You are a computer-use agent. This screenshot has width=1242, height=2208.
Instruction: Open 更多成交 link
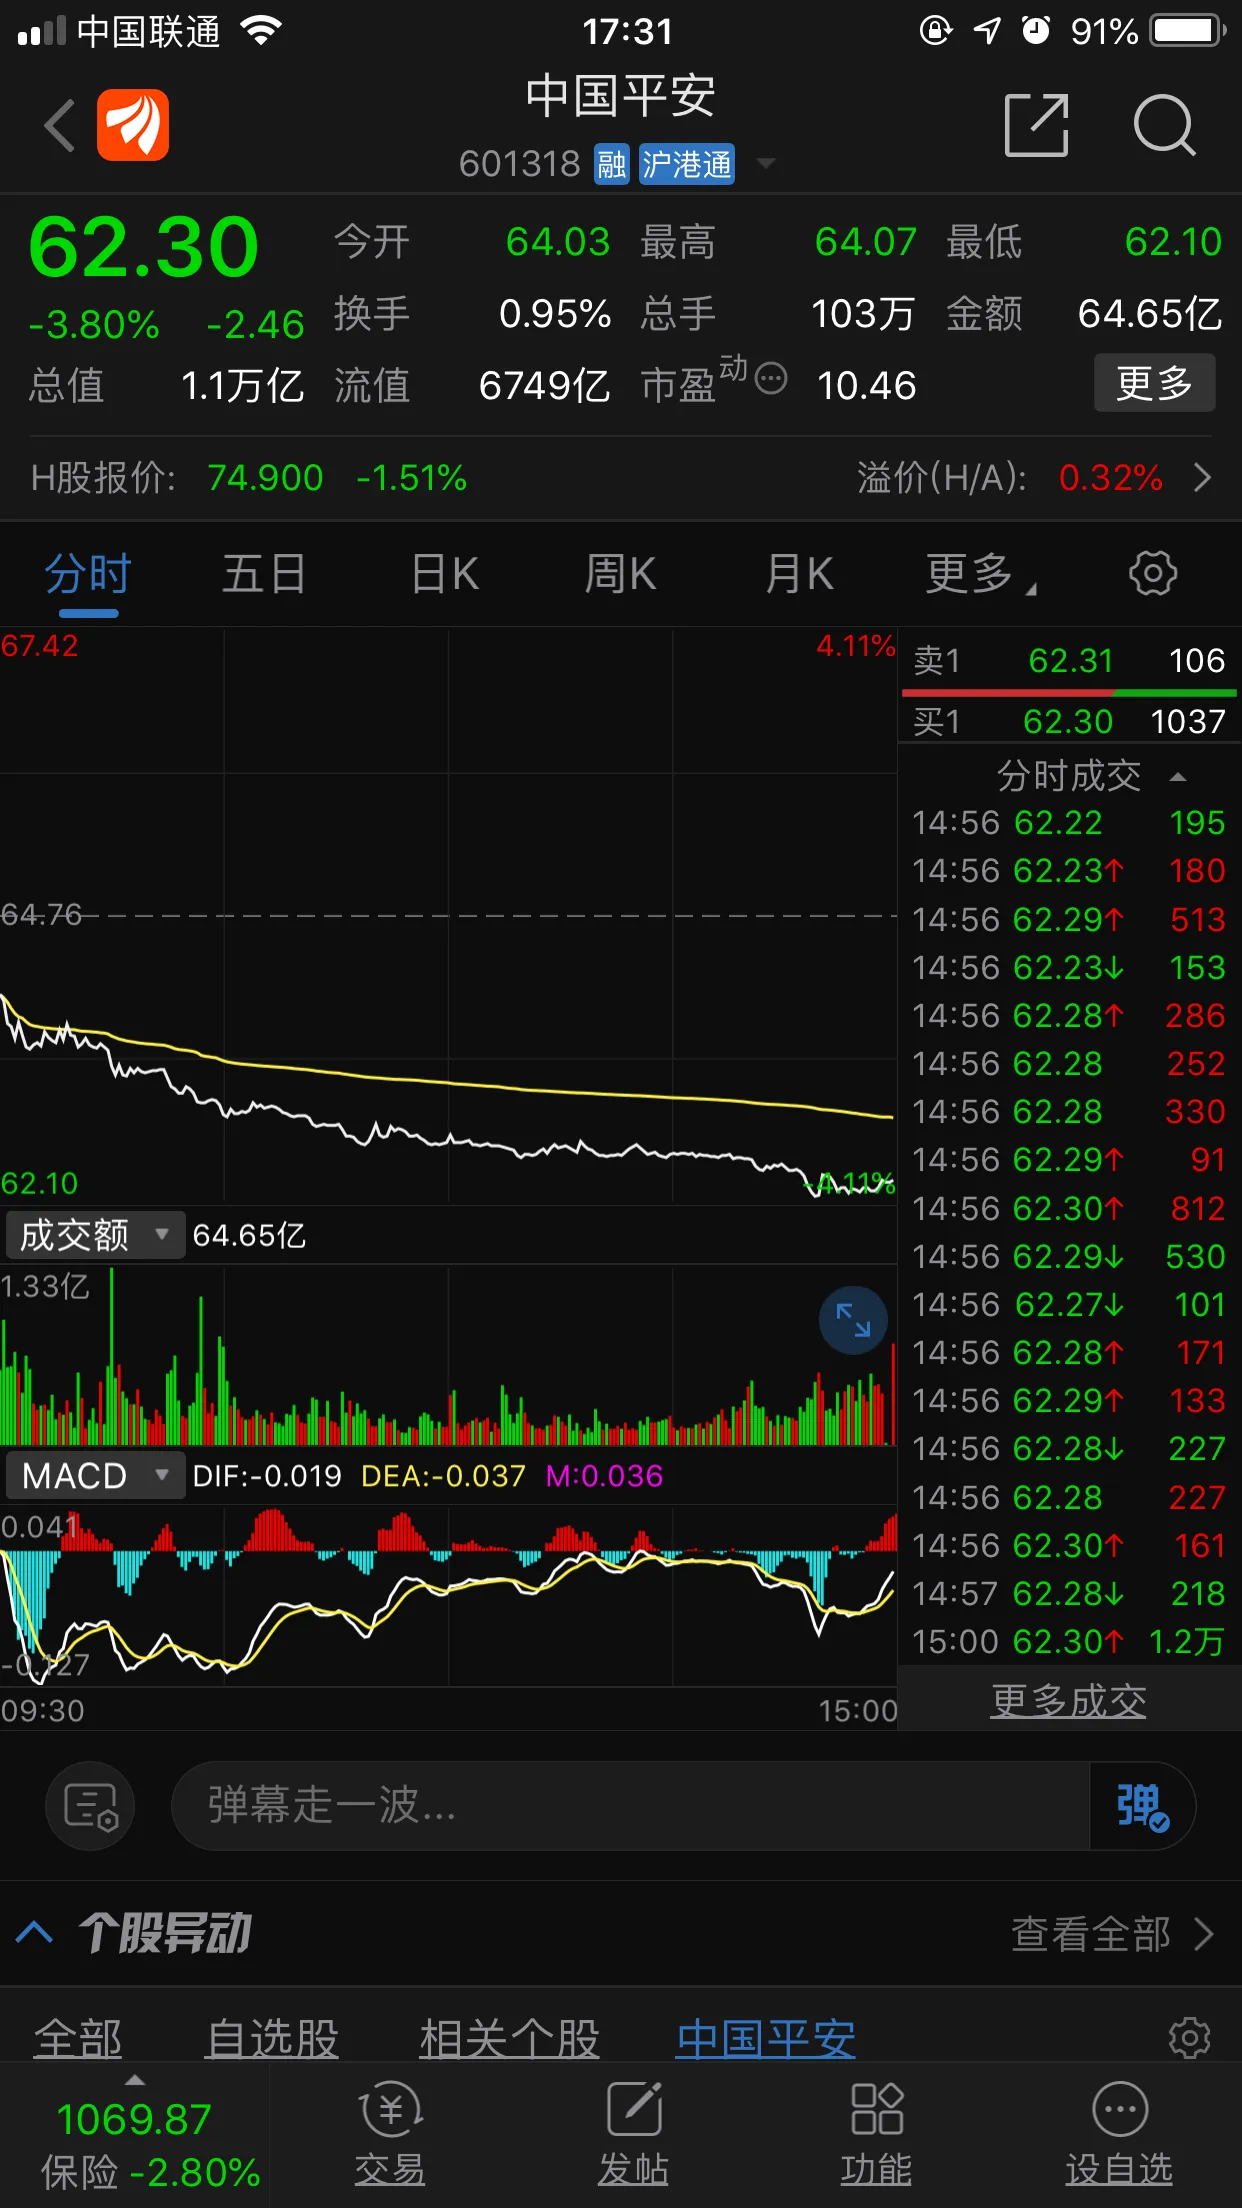[x=1069, y=1701]
